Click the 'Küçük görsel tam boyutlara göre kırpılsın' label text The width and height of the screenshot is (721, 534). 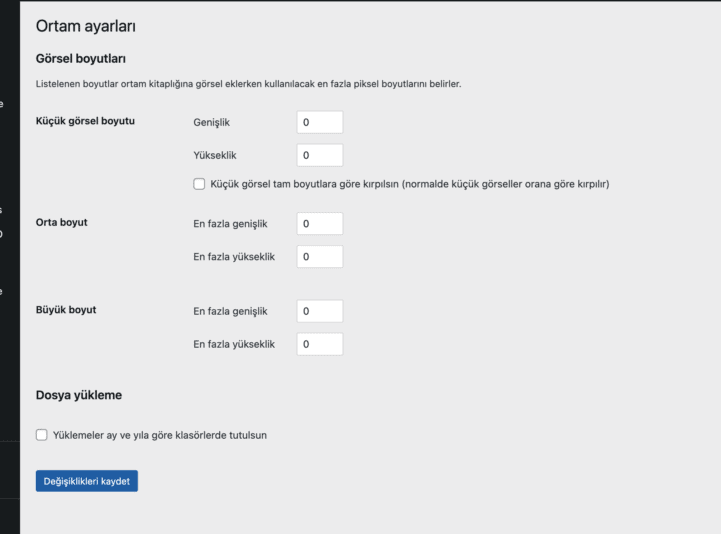410,184
